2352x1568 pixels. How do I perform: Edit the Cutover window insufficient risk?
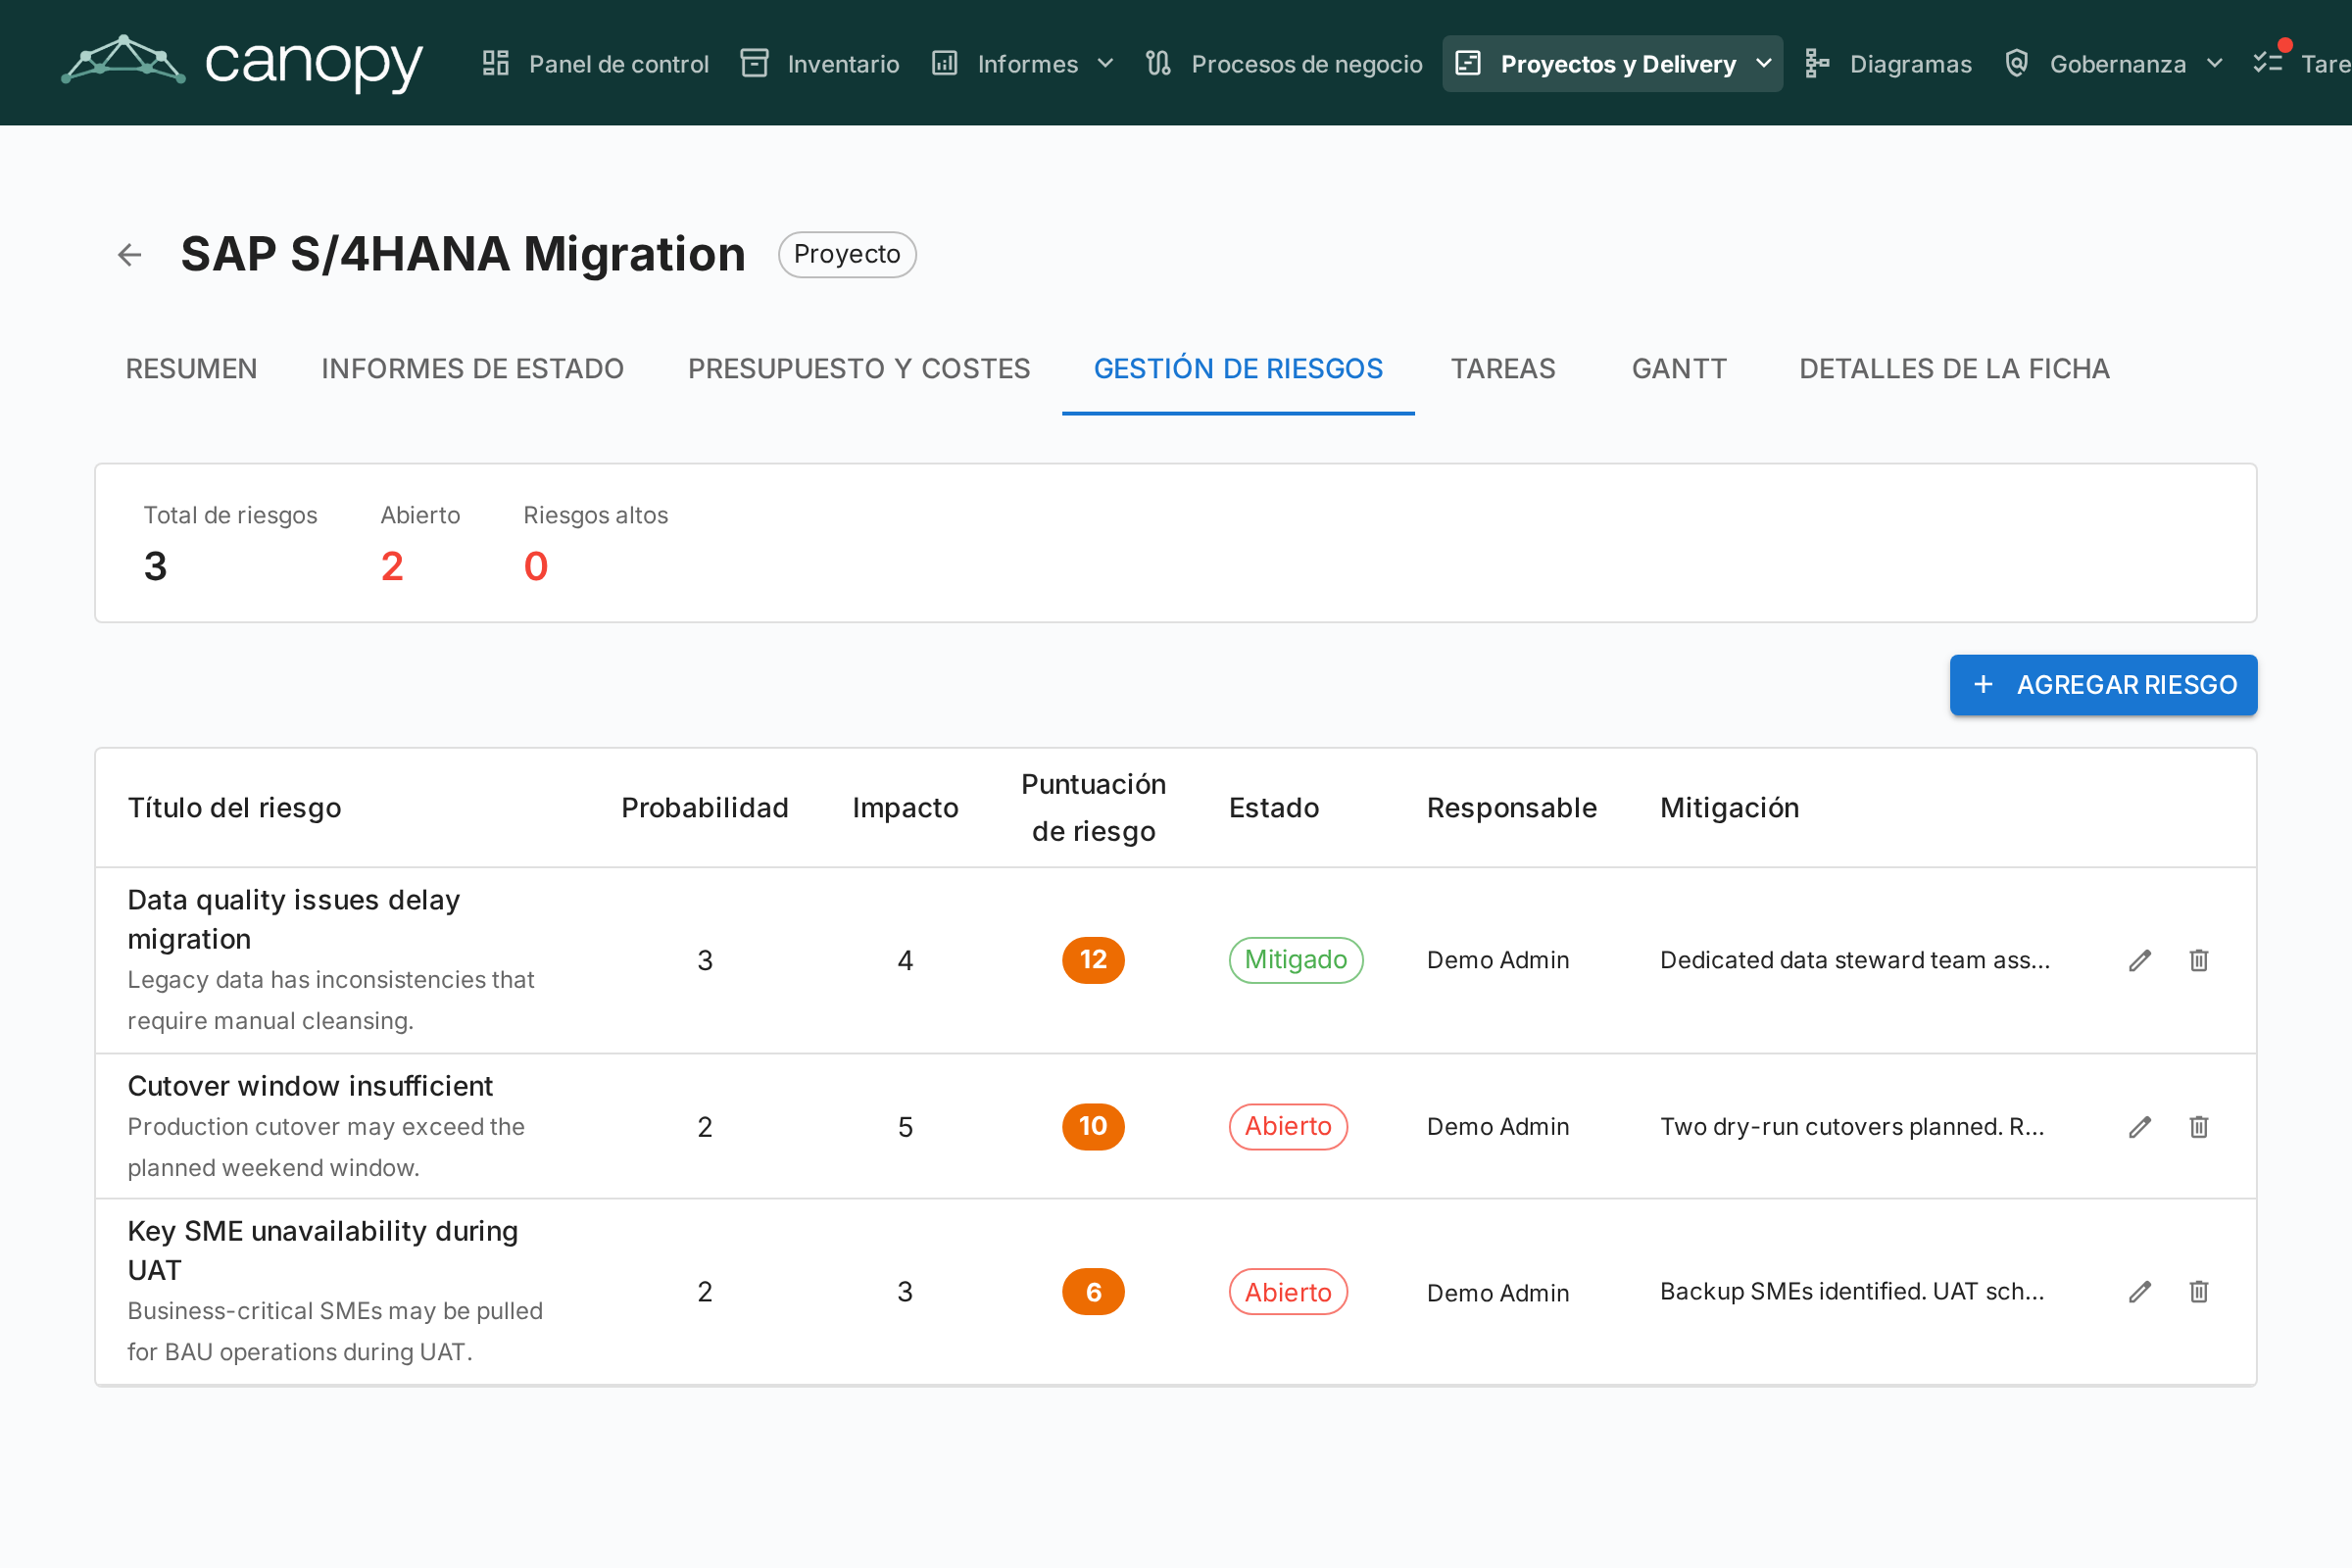(x=2140, y=1127)
